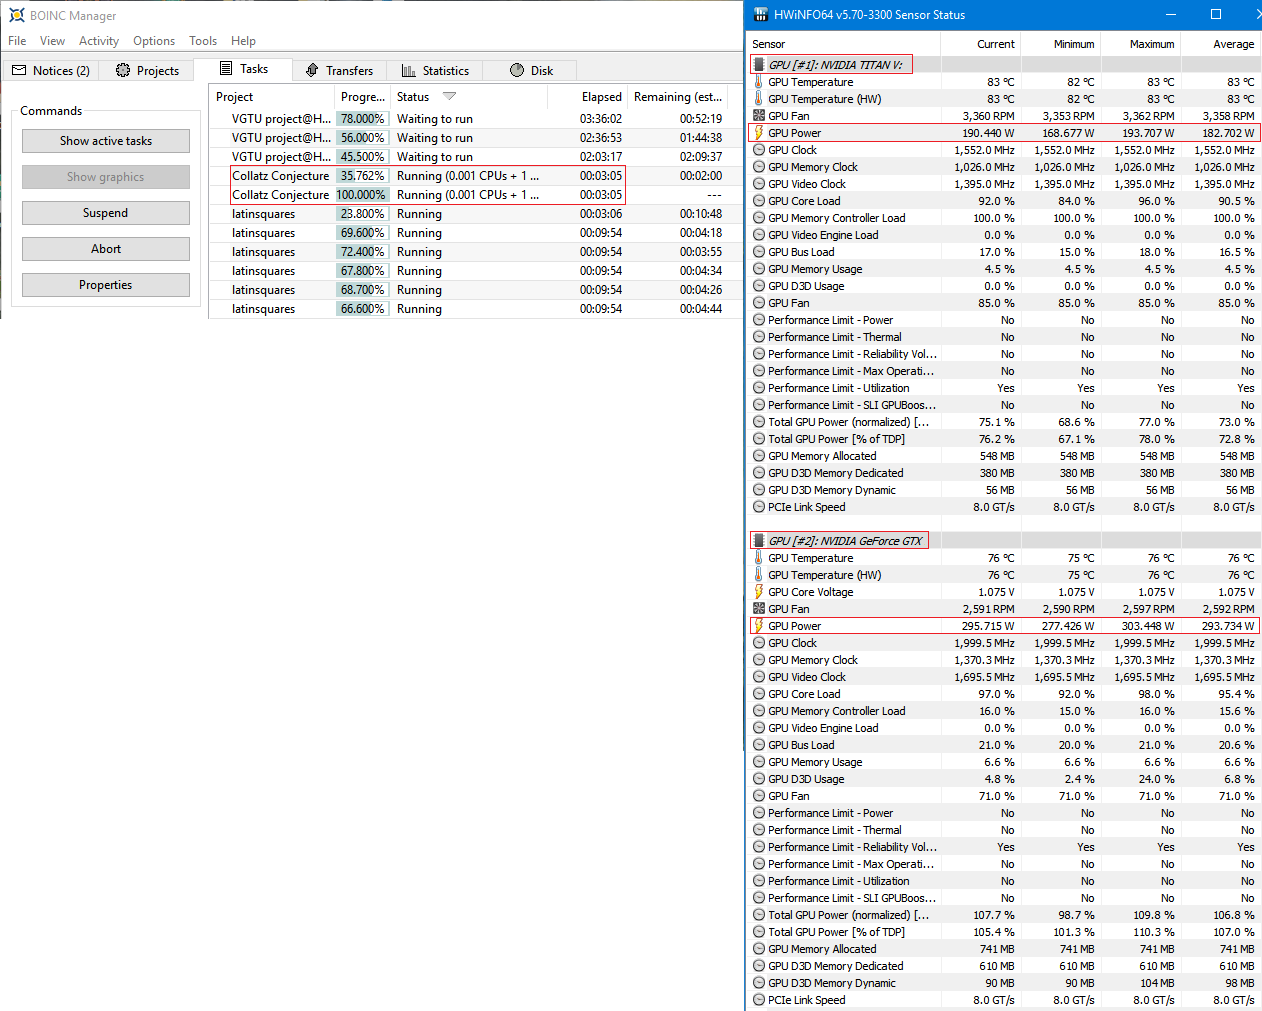The height and width of the screenshot is (1011, 1262).
Task: Click the GeForce GTX PCIe Link Speed icon
Action: tap(759, 1000)
